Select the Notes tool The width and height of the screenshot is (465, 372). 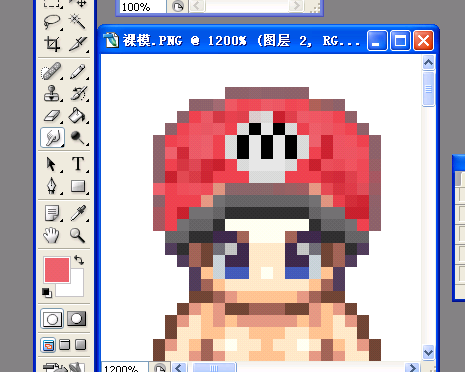pos(52,213)
